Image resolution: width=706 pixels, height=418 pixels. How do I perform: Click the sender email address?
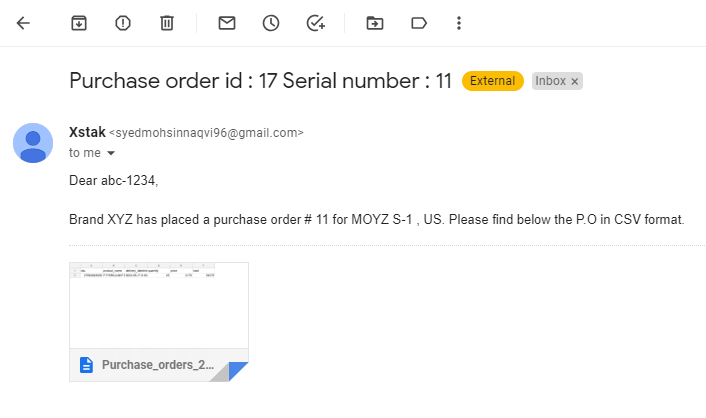pos(205,133)
